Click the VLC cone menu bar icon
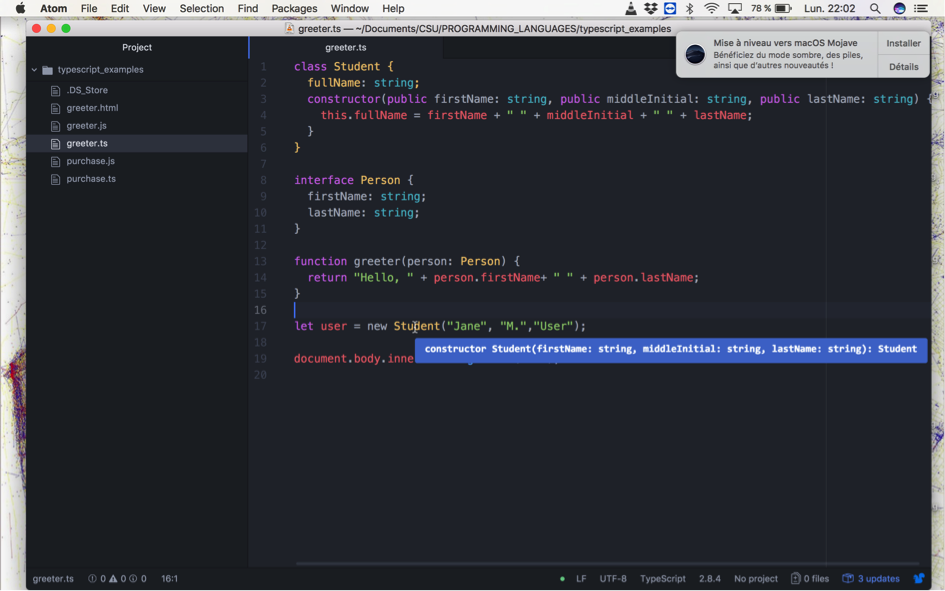945x591 pixels. [x=630, y=8]
